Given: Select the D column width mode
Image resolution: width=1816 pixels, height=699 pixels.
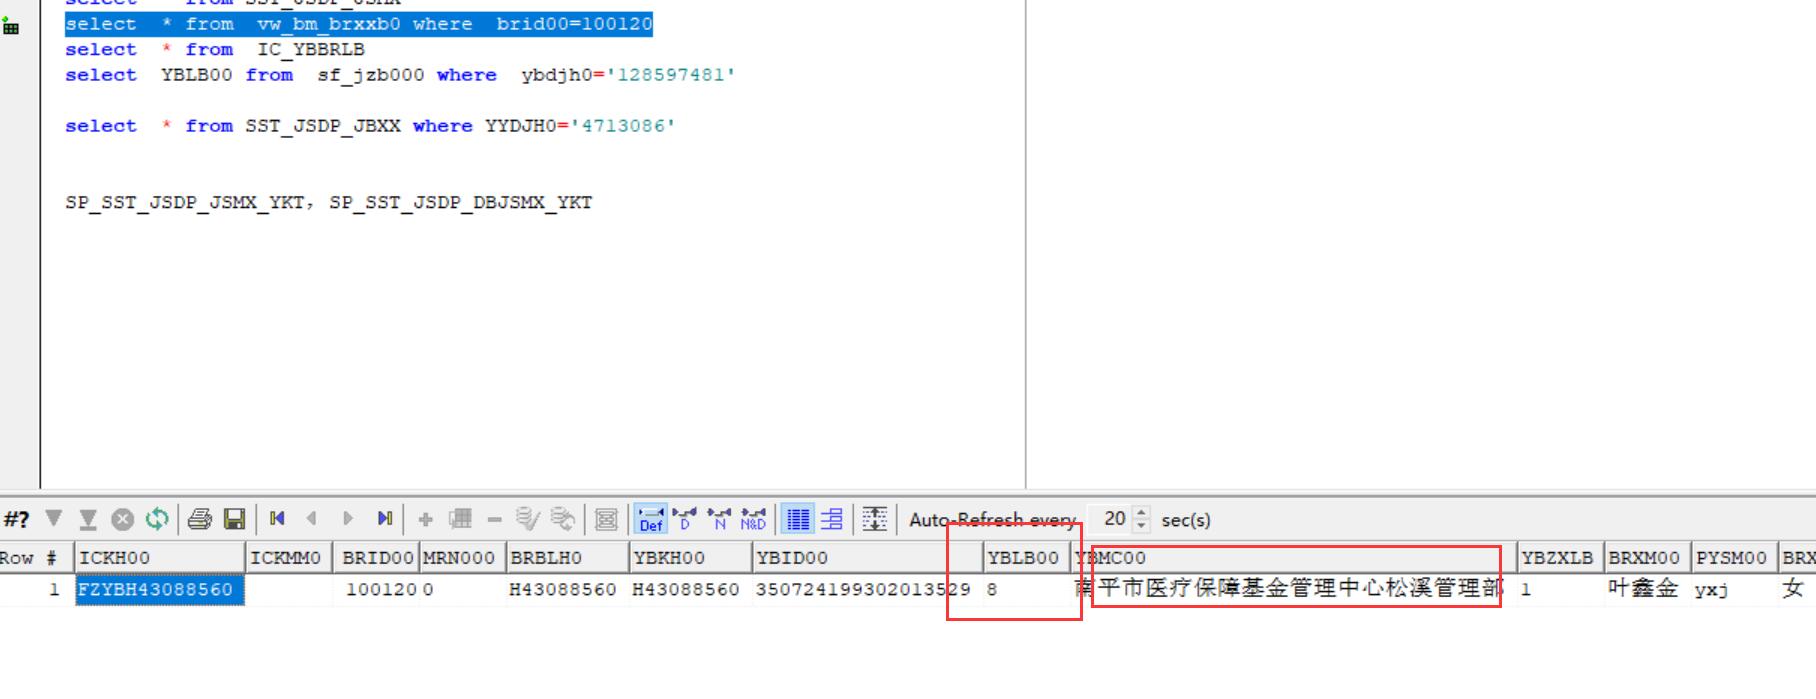Looking at the screenshot, I should click(x=685, y=518).
